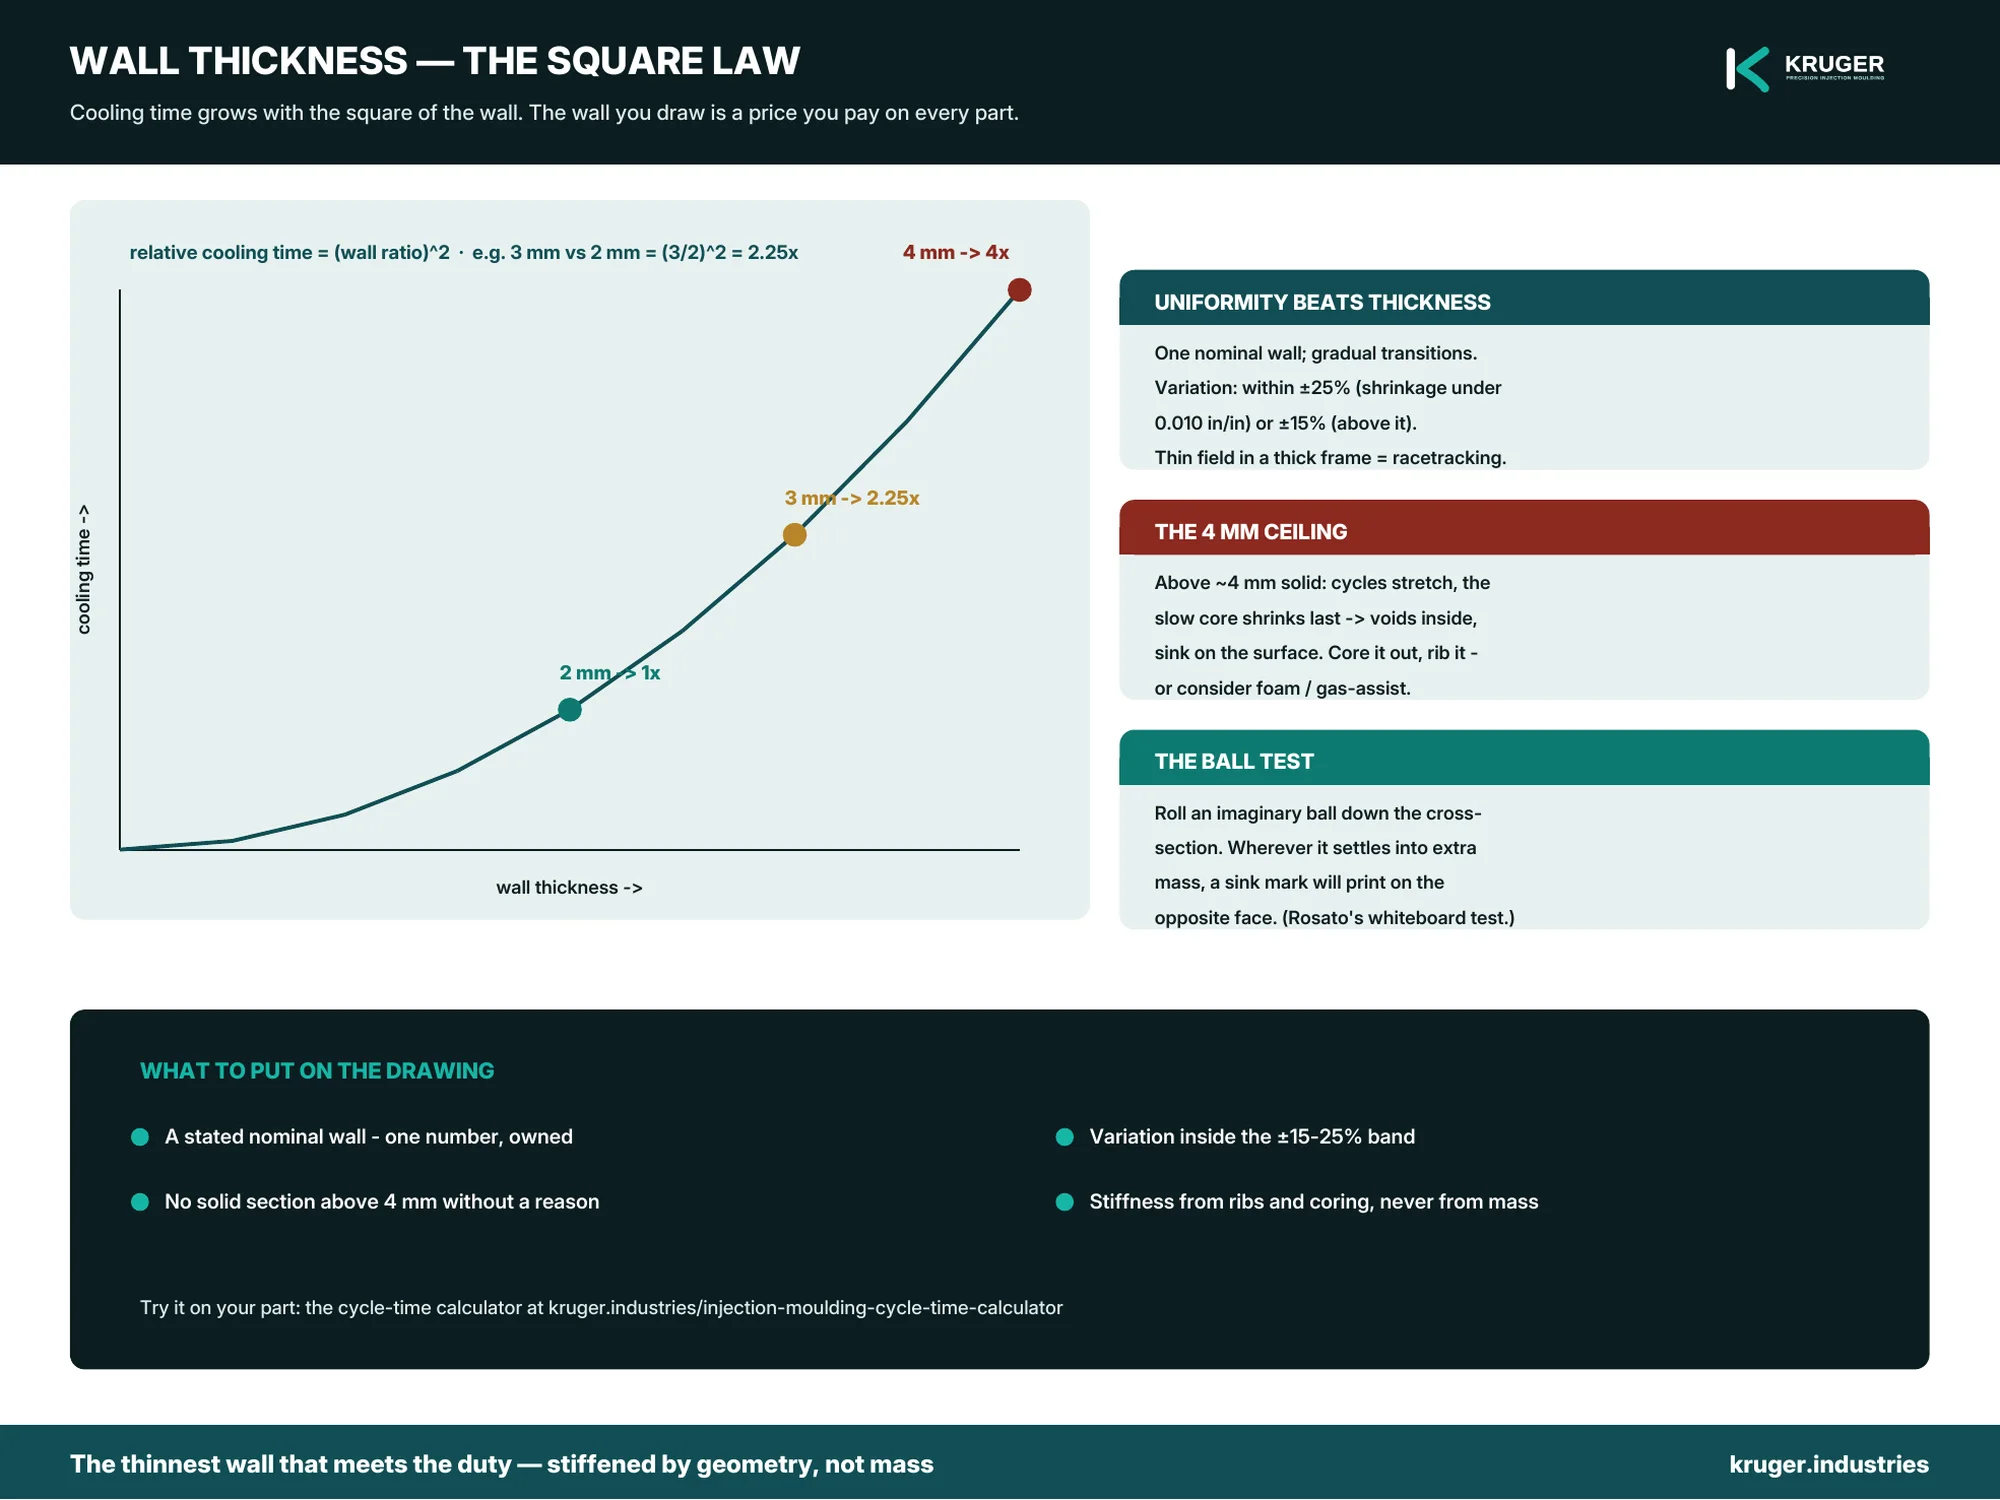
Task: Click the 'Uniformity Beats Thickness' card header
Action: tap(1524, 298)
